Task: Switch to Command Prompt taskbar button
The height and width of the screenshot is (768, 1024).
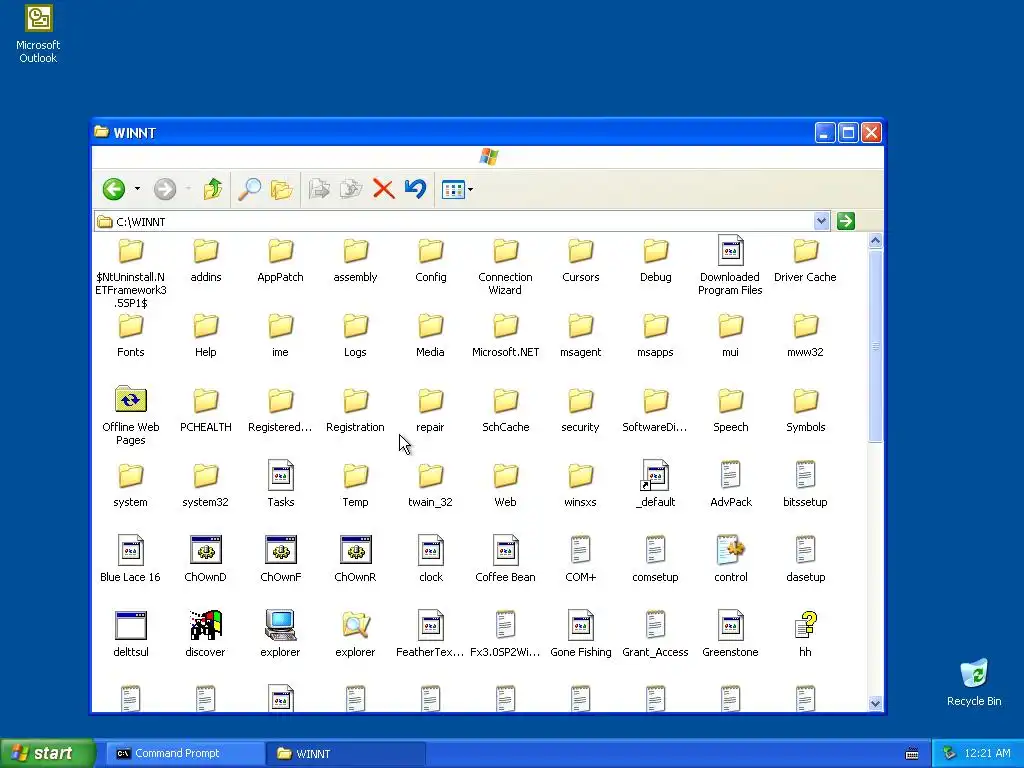Action: click(x=185, y=754)
